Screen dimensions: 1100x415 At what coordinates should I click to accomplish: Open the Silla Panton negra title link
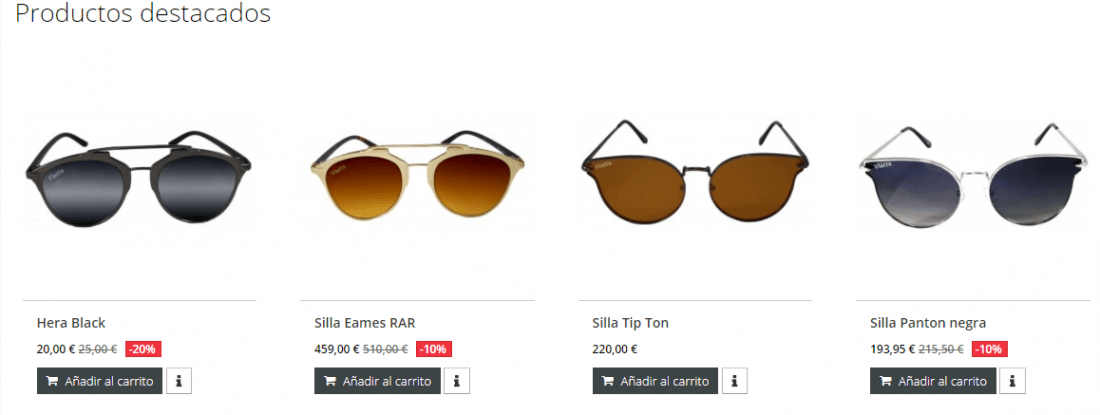point(928,323)
